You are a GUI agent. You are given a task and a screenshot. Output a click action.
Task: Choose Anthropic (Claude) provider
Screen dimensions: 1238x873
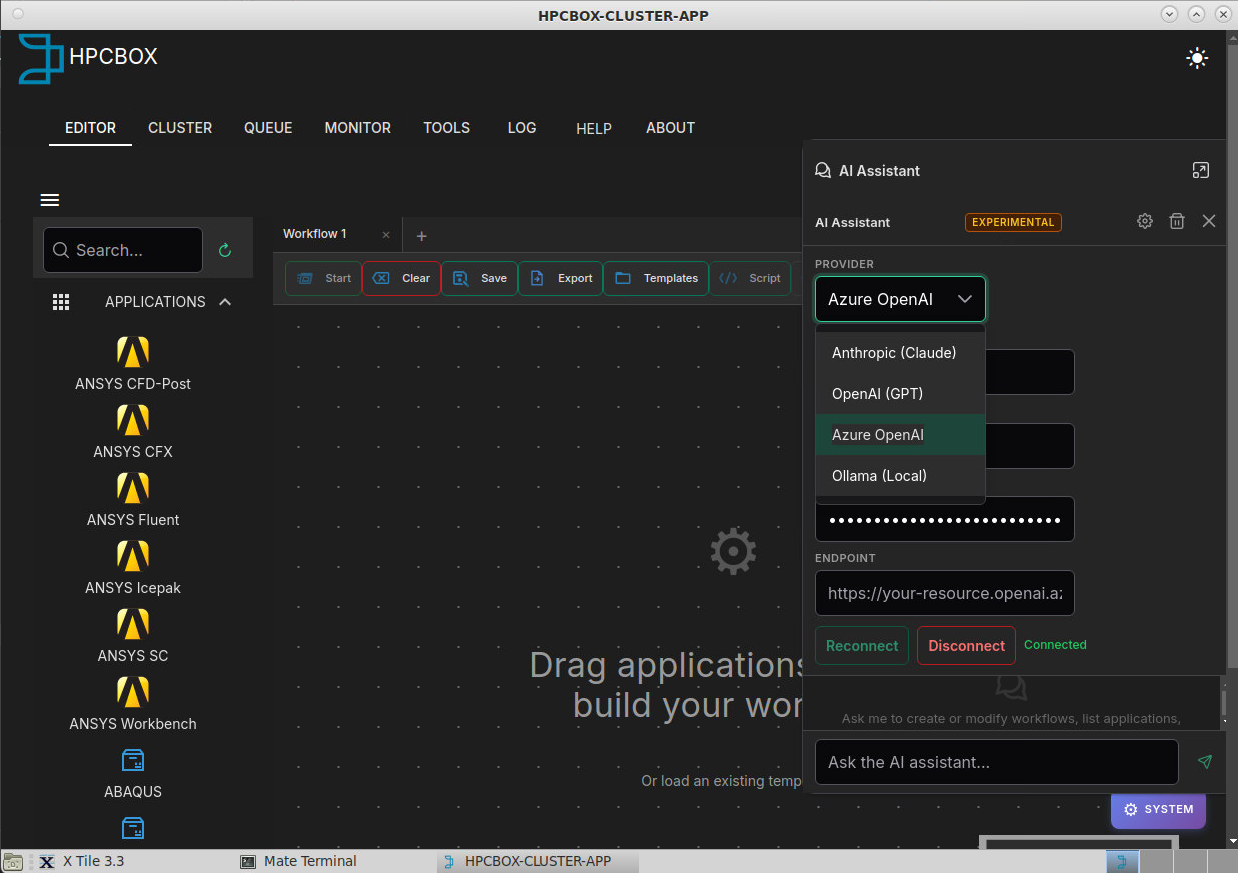(900, 353)
